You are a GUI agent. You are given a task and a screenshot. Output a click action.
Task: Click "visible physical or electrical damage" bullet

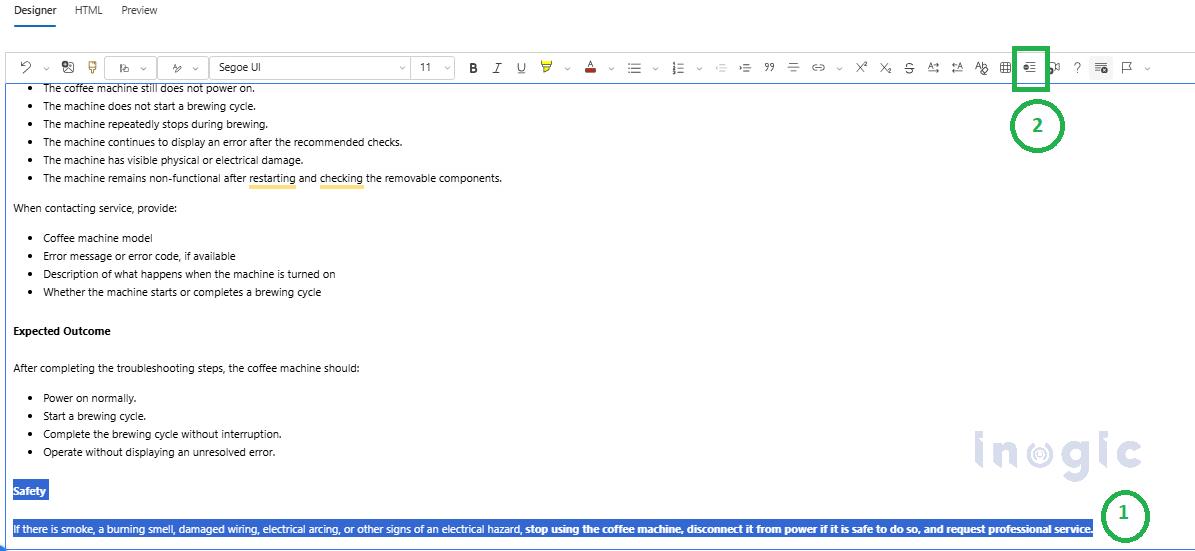tap(173, 160)
